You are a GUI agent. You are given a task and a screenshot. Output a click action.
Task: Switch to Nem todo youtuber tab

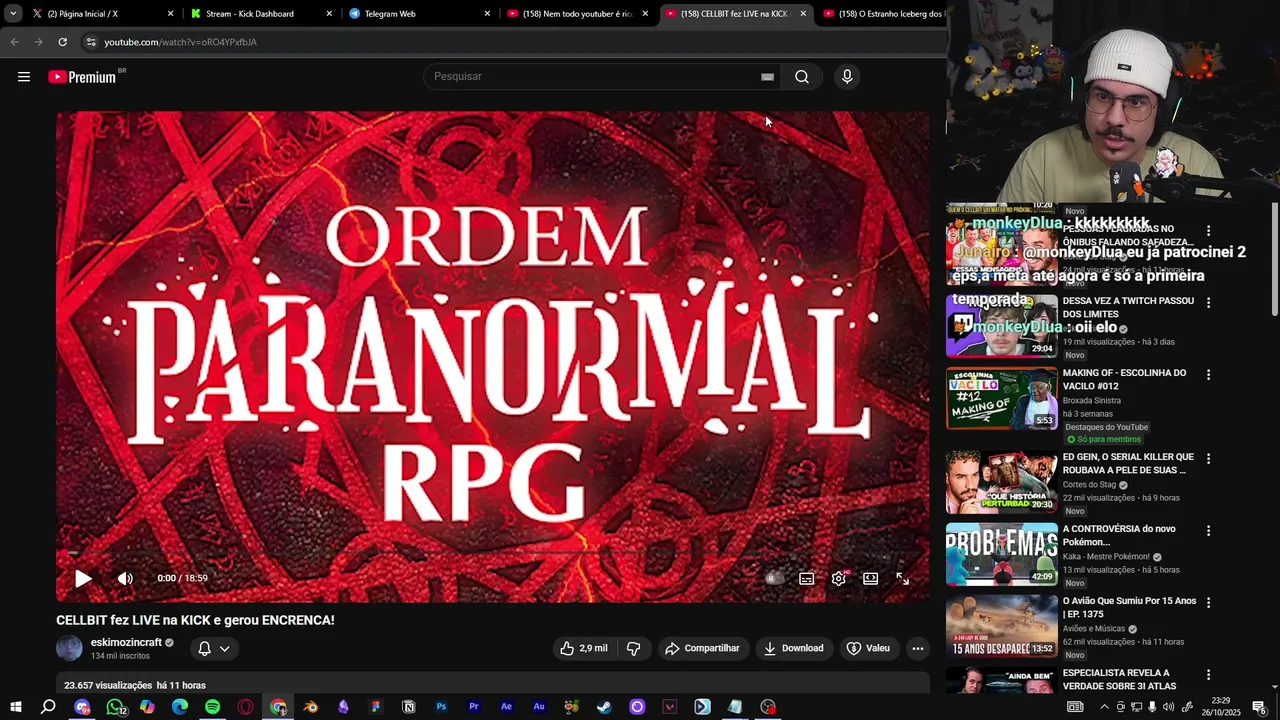pyautogui.click(x=578, y=13)
